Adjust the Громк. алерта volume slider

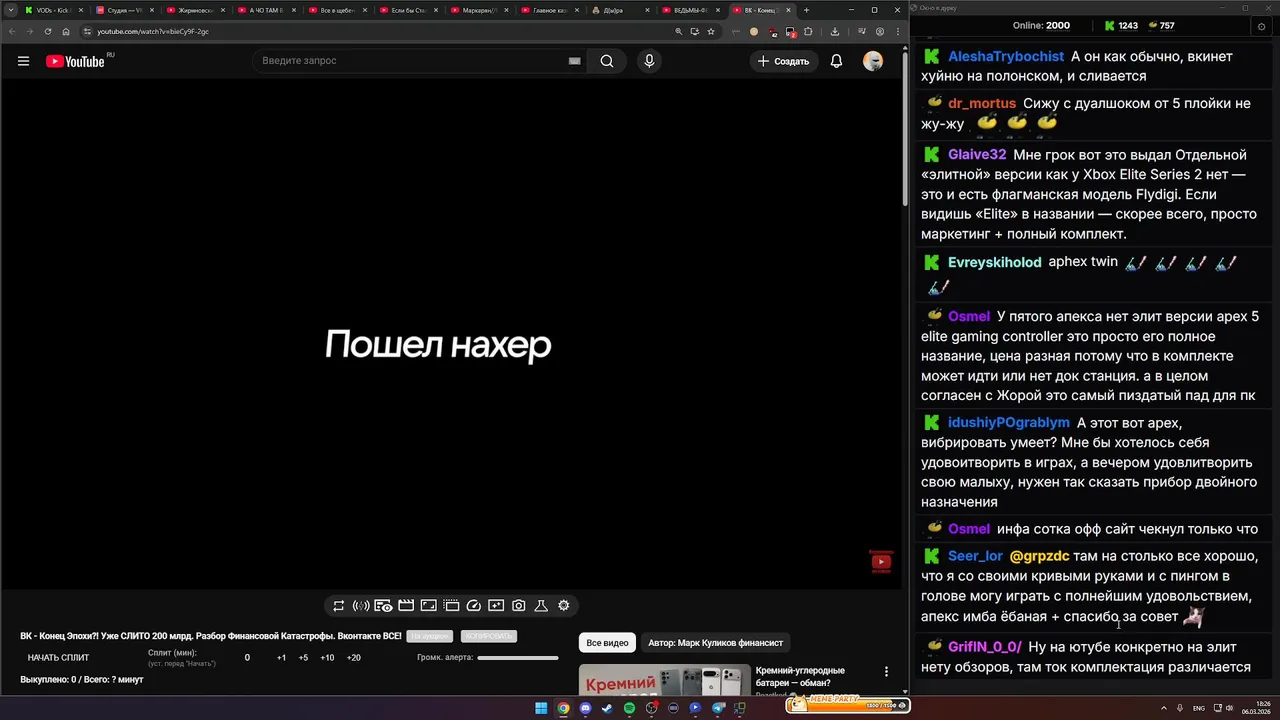pyautogui.click(x=518, y=658)
